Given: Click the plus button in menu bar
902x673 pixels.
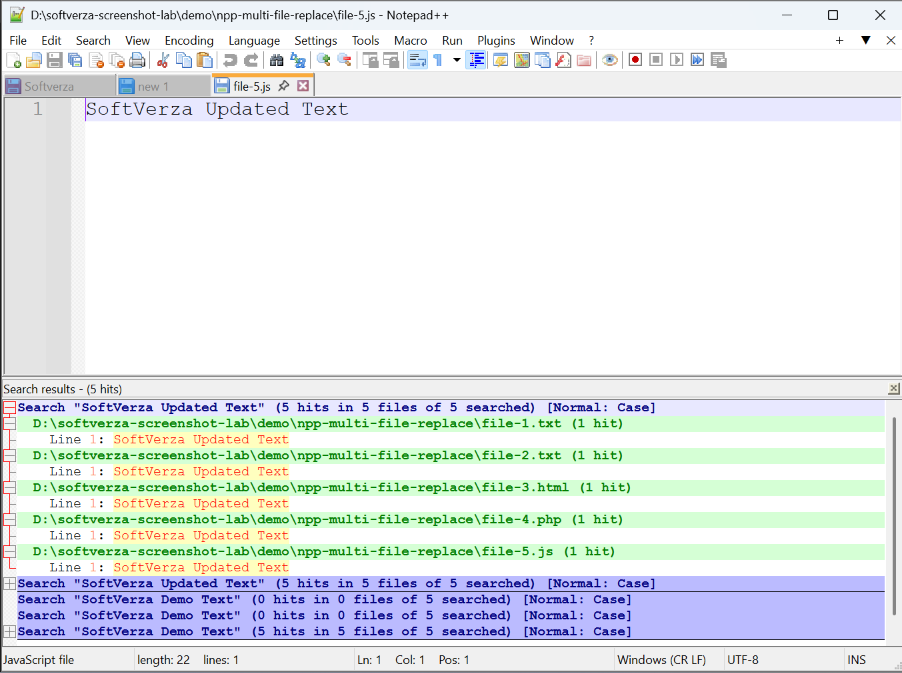Looking at the screenshot, I should point(839,40).
